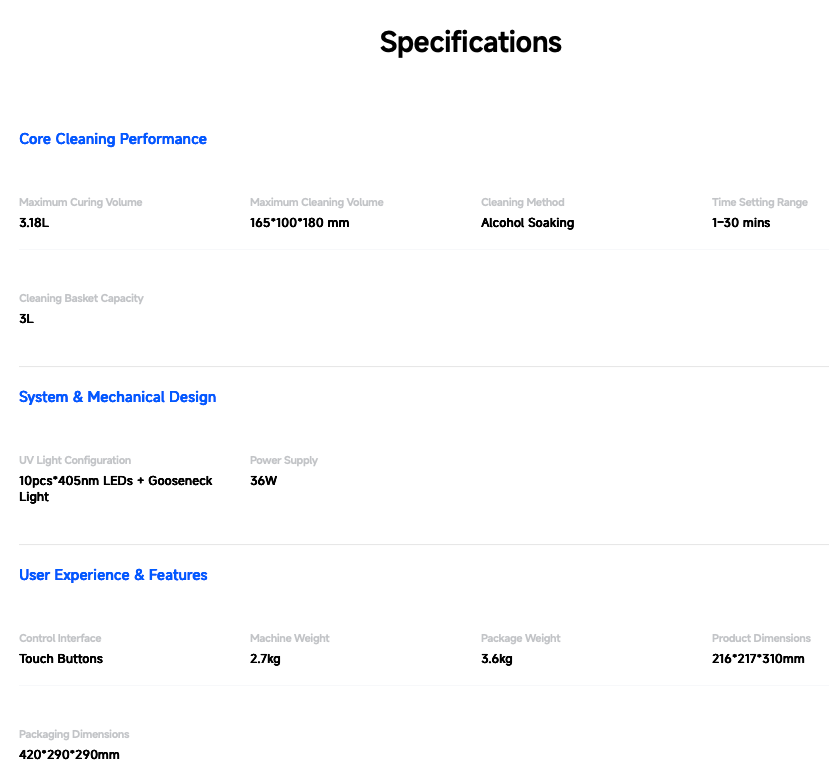Click the Alcohol Soaking value

point(527,223)
